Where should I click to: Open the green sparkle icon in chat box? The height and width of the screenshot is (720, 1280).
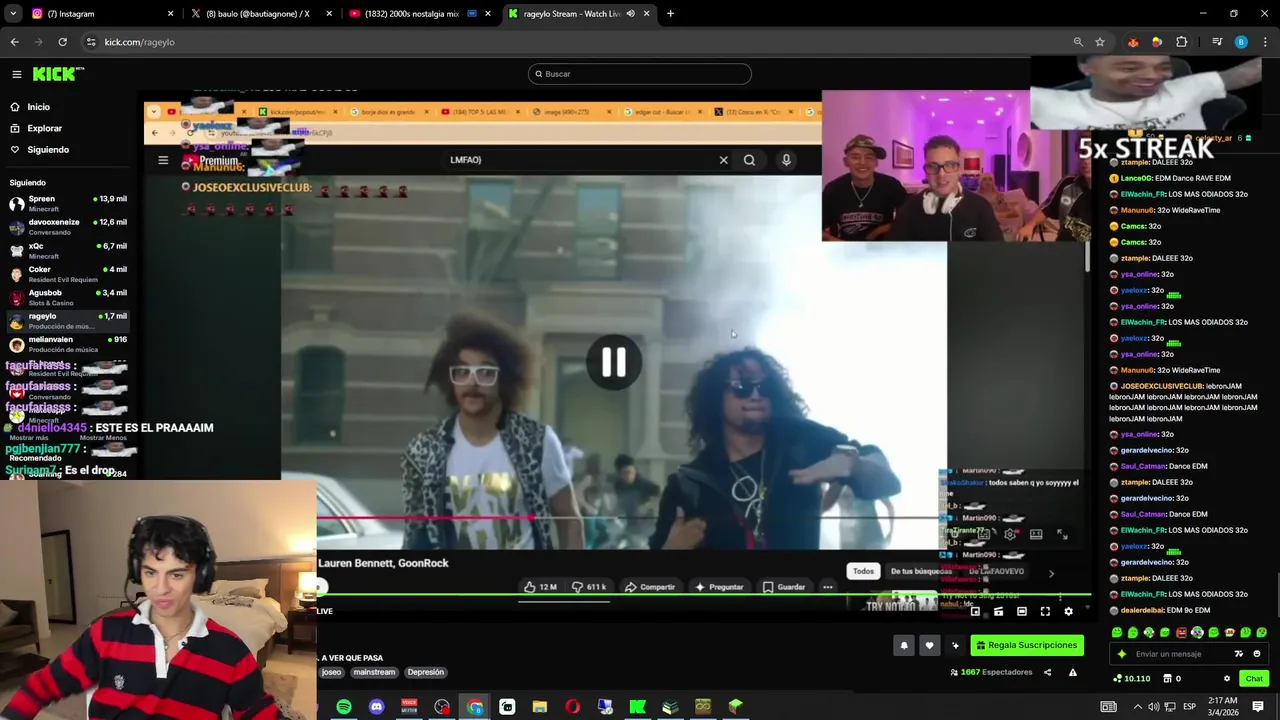tap(1121, 654)
